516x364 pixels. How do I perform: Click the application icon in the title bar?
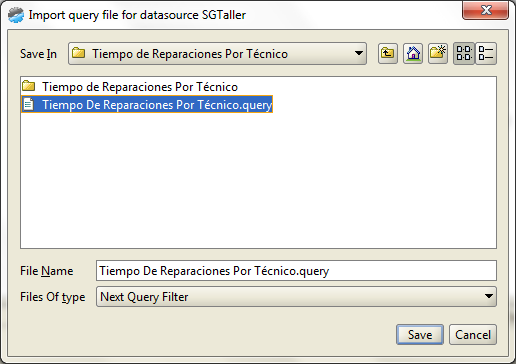(x=16, y=15)
